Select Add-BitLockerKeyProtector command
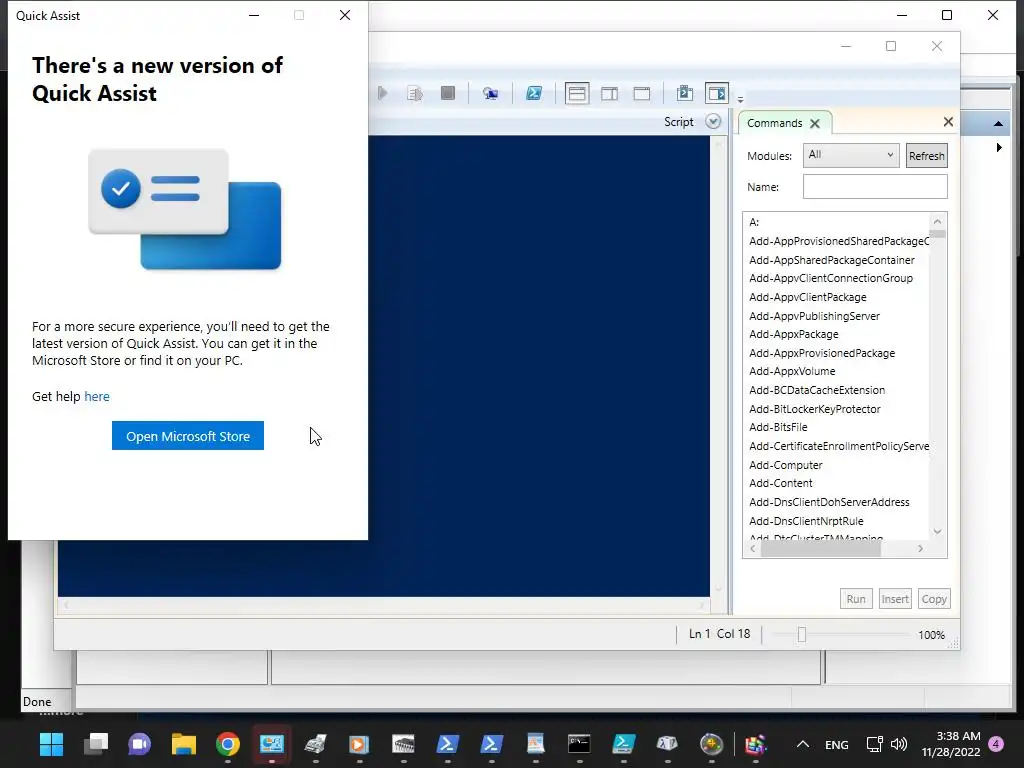Image resolution: width=1024 pixels, height=768 pixels. (814, 409)
